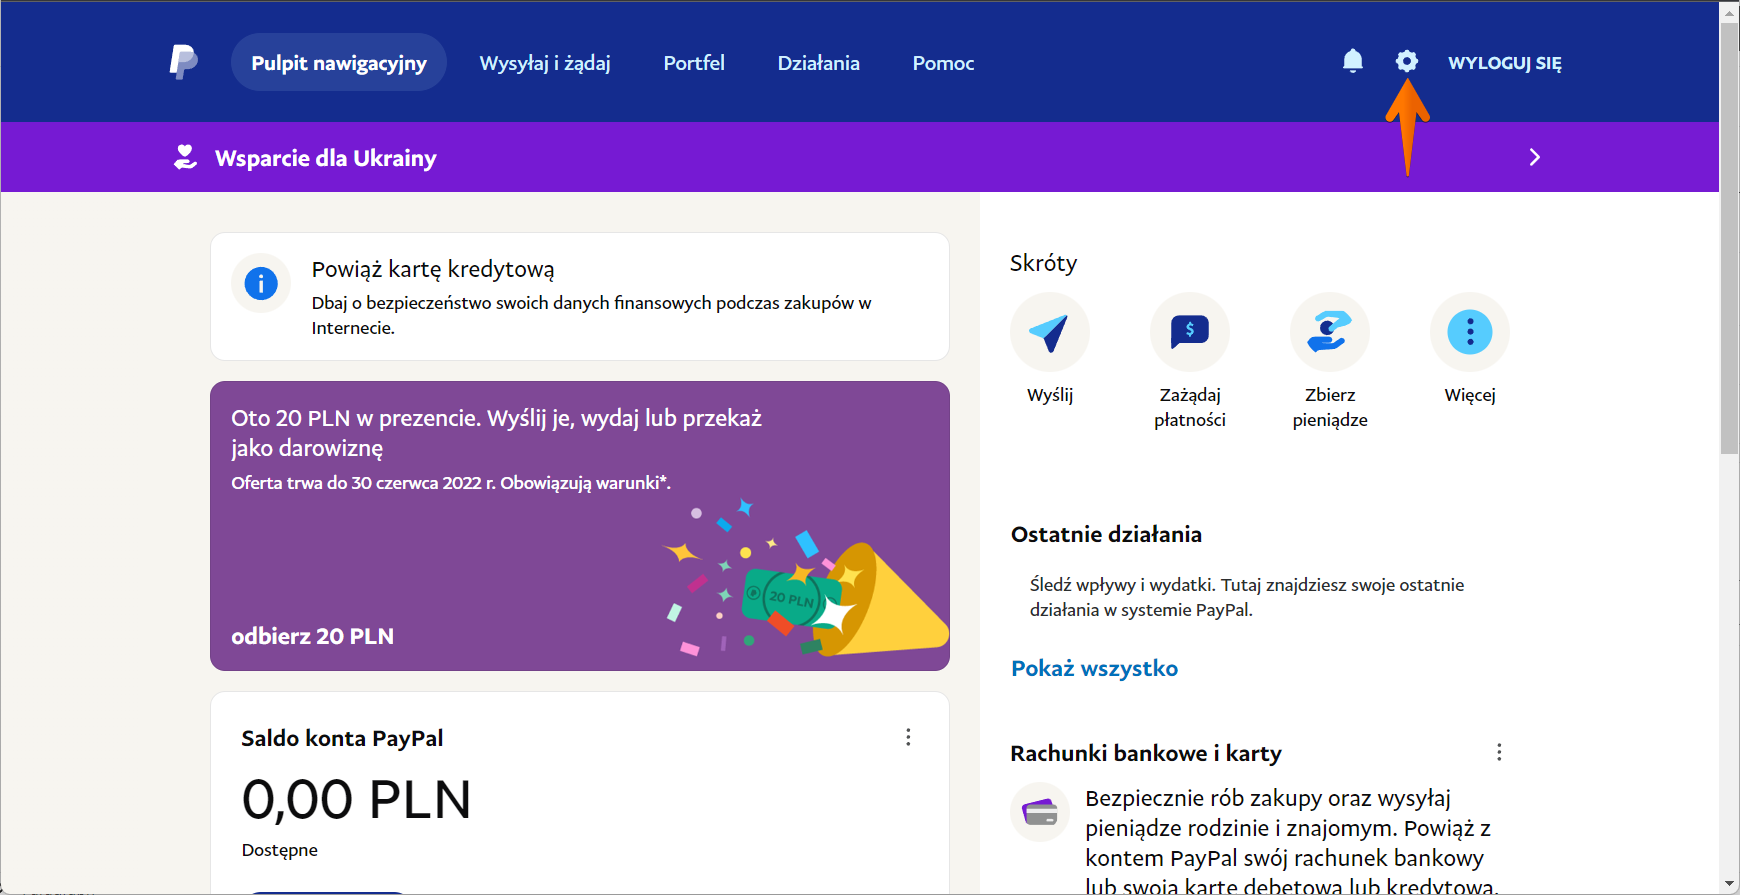1740x895 pixels.
Task: Click the Wyślij paper plane shortcut icon
Action: [x=1050, y=332]
